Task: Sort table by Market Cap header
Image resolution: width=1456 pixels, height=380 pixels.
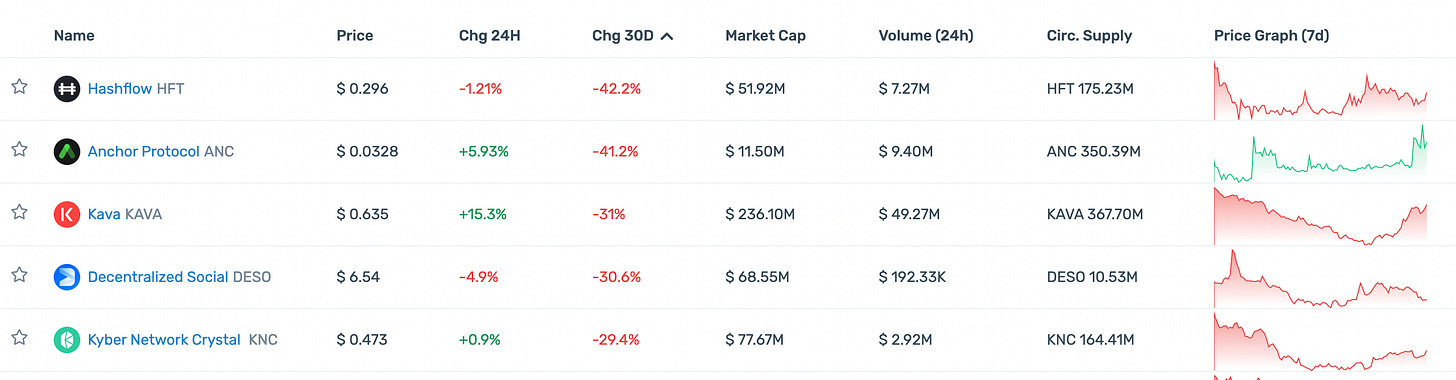Action: 765,36
